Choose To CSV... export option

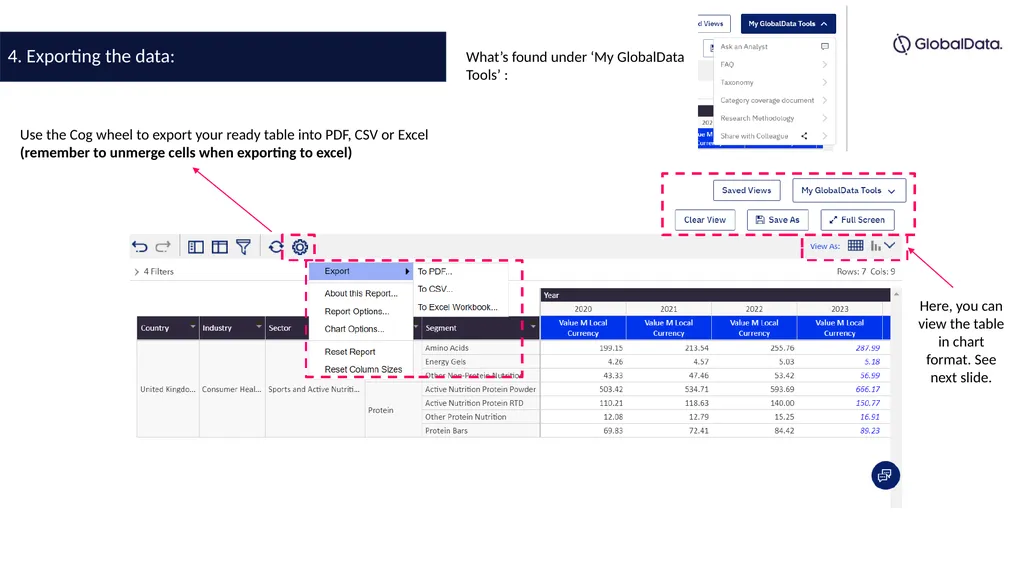435,289
